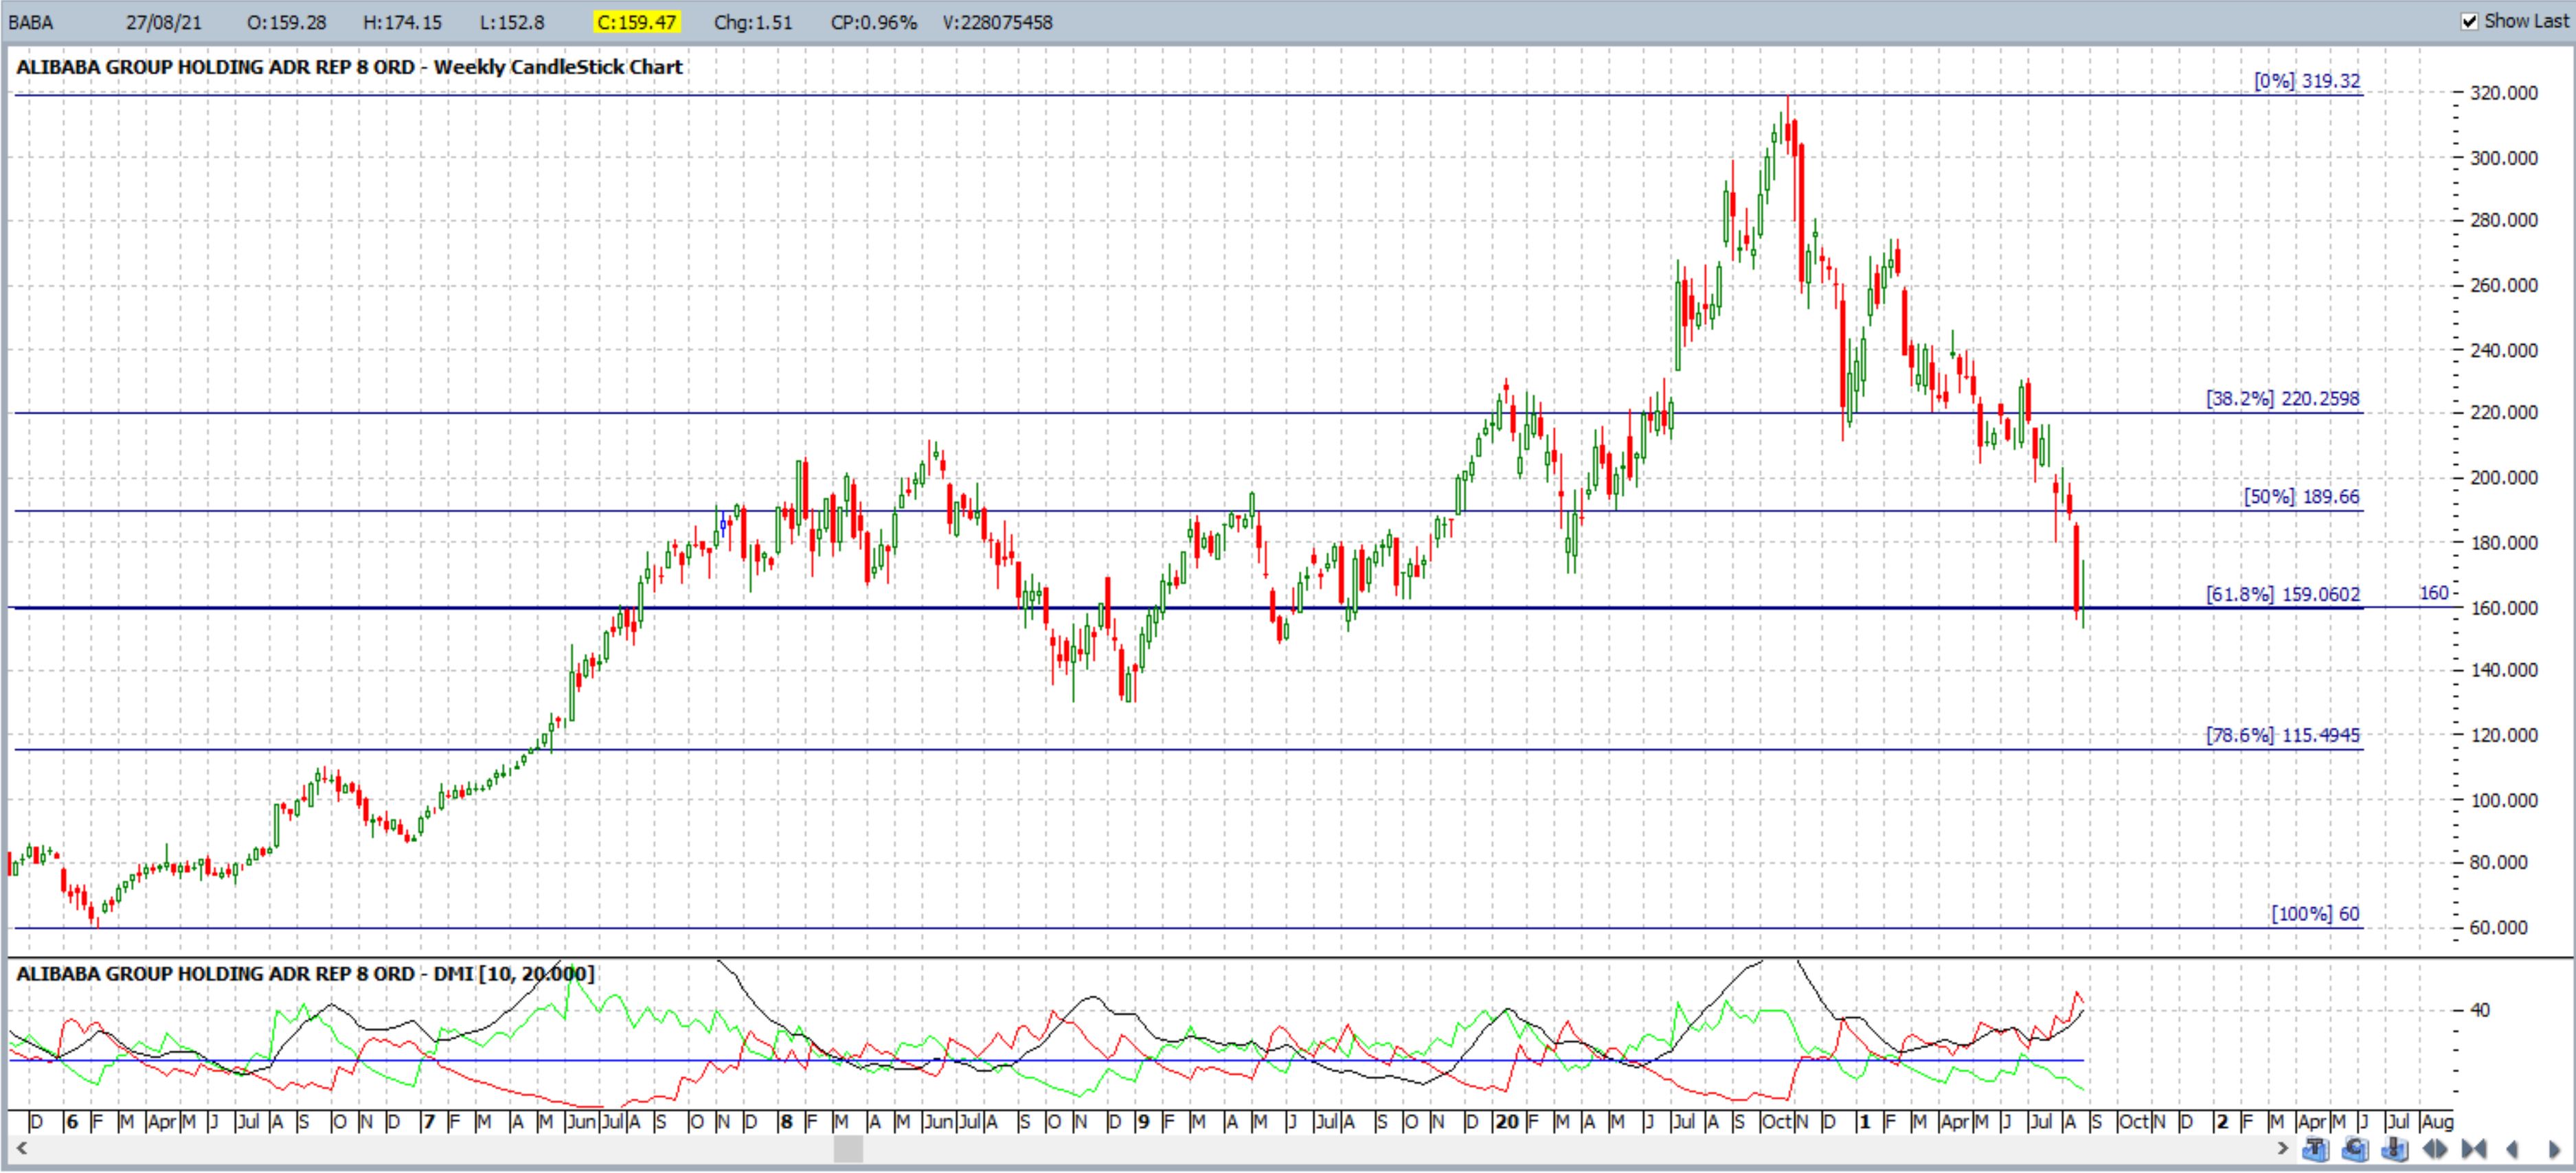Click the horizontal scrollbar thumb
Image resolution: width=2576 pixels, height=1173 pixels.
click(848, 1149)
